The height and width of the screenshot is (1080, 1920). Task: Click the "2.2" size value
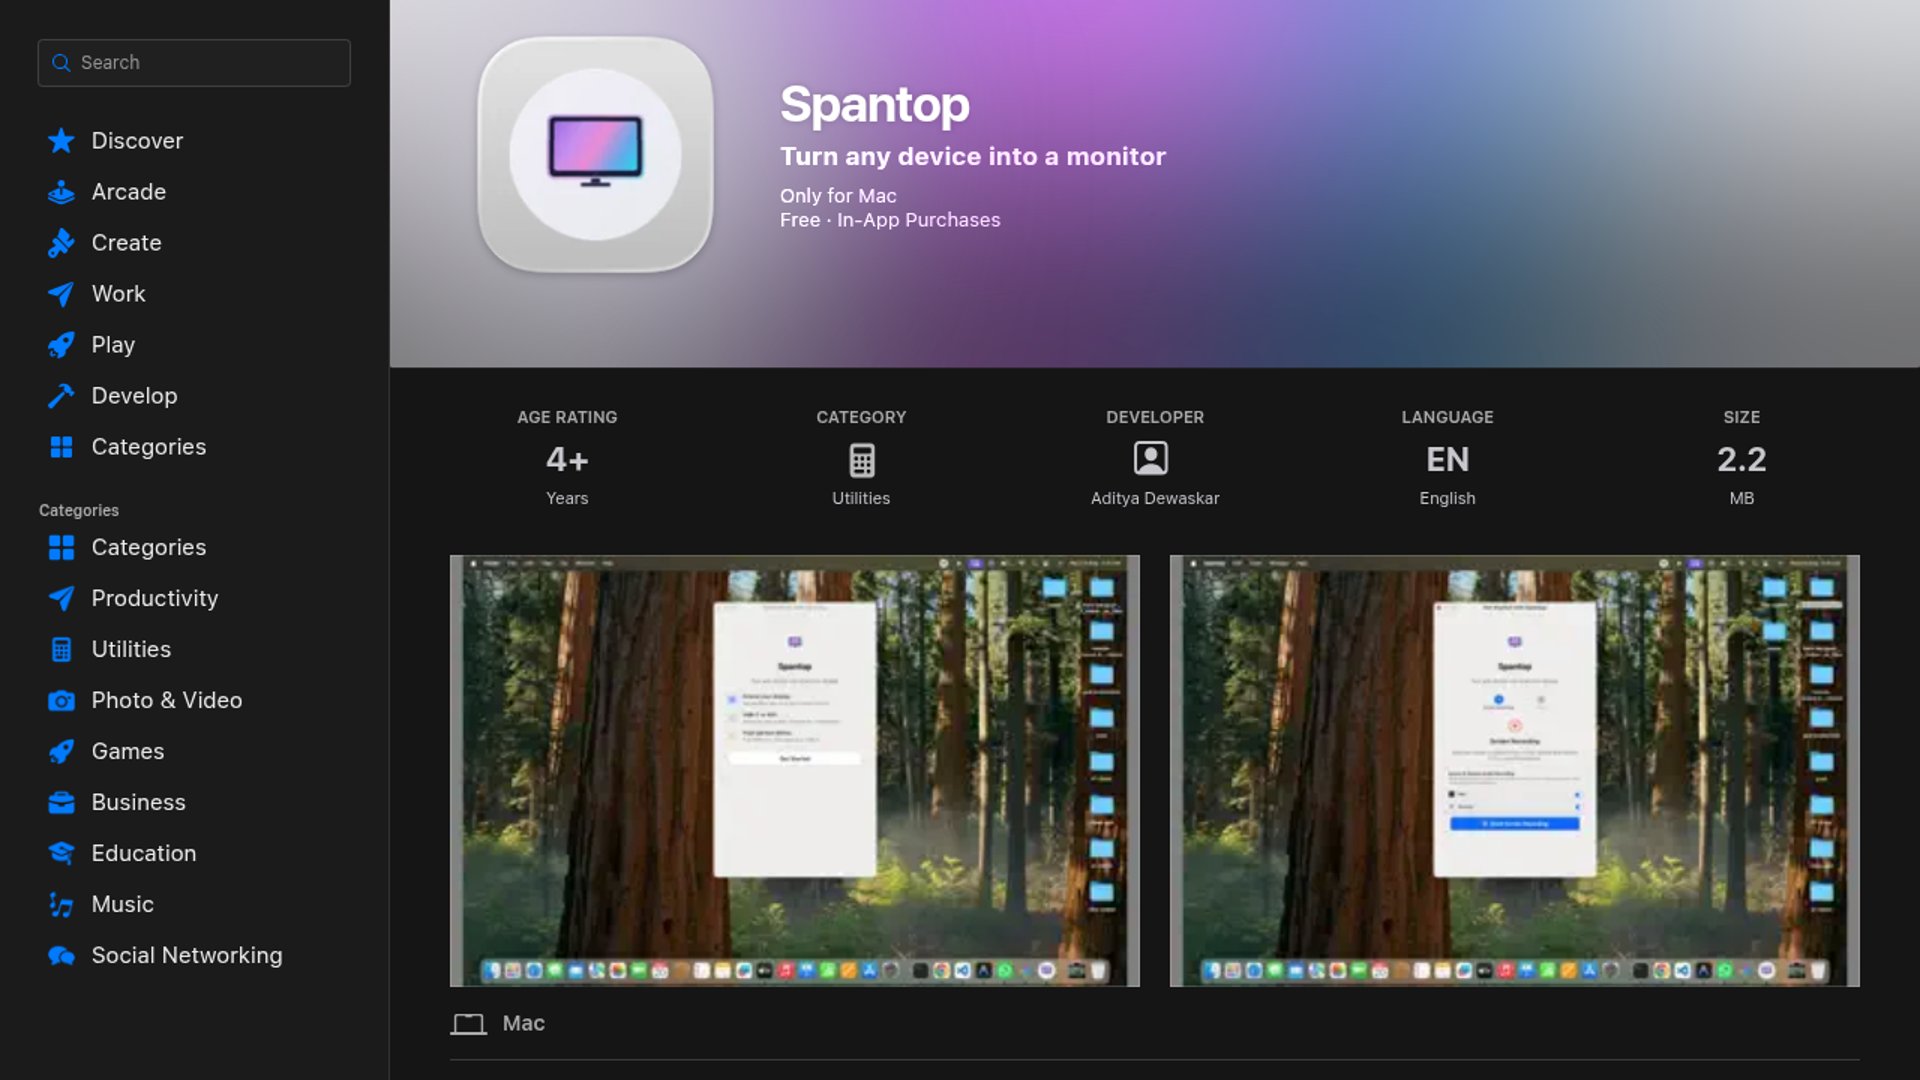[x=1741, y=460]
